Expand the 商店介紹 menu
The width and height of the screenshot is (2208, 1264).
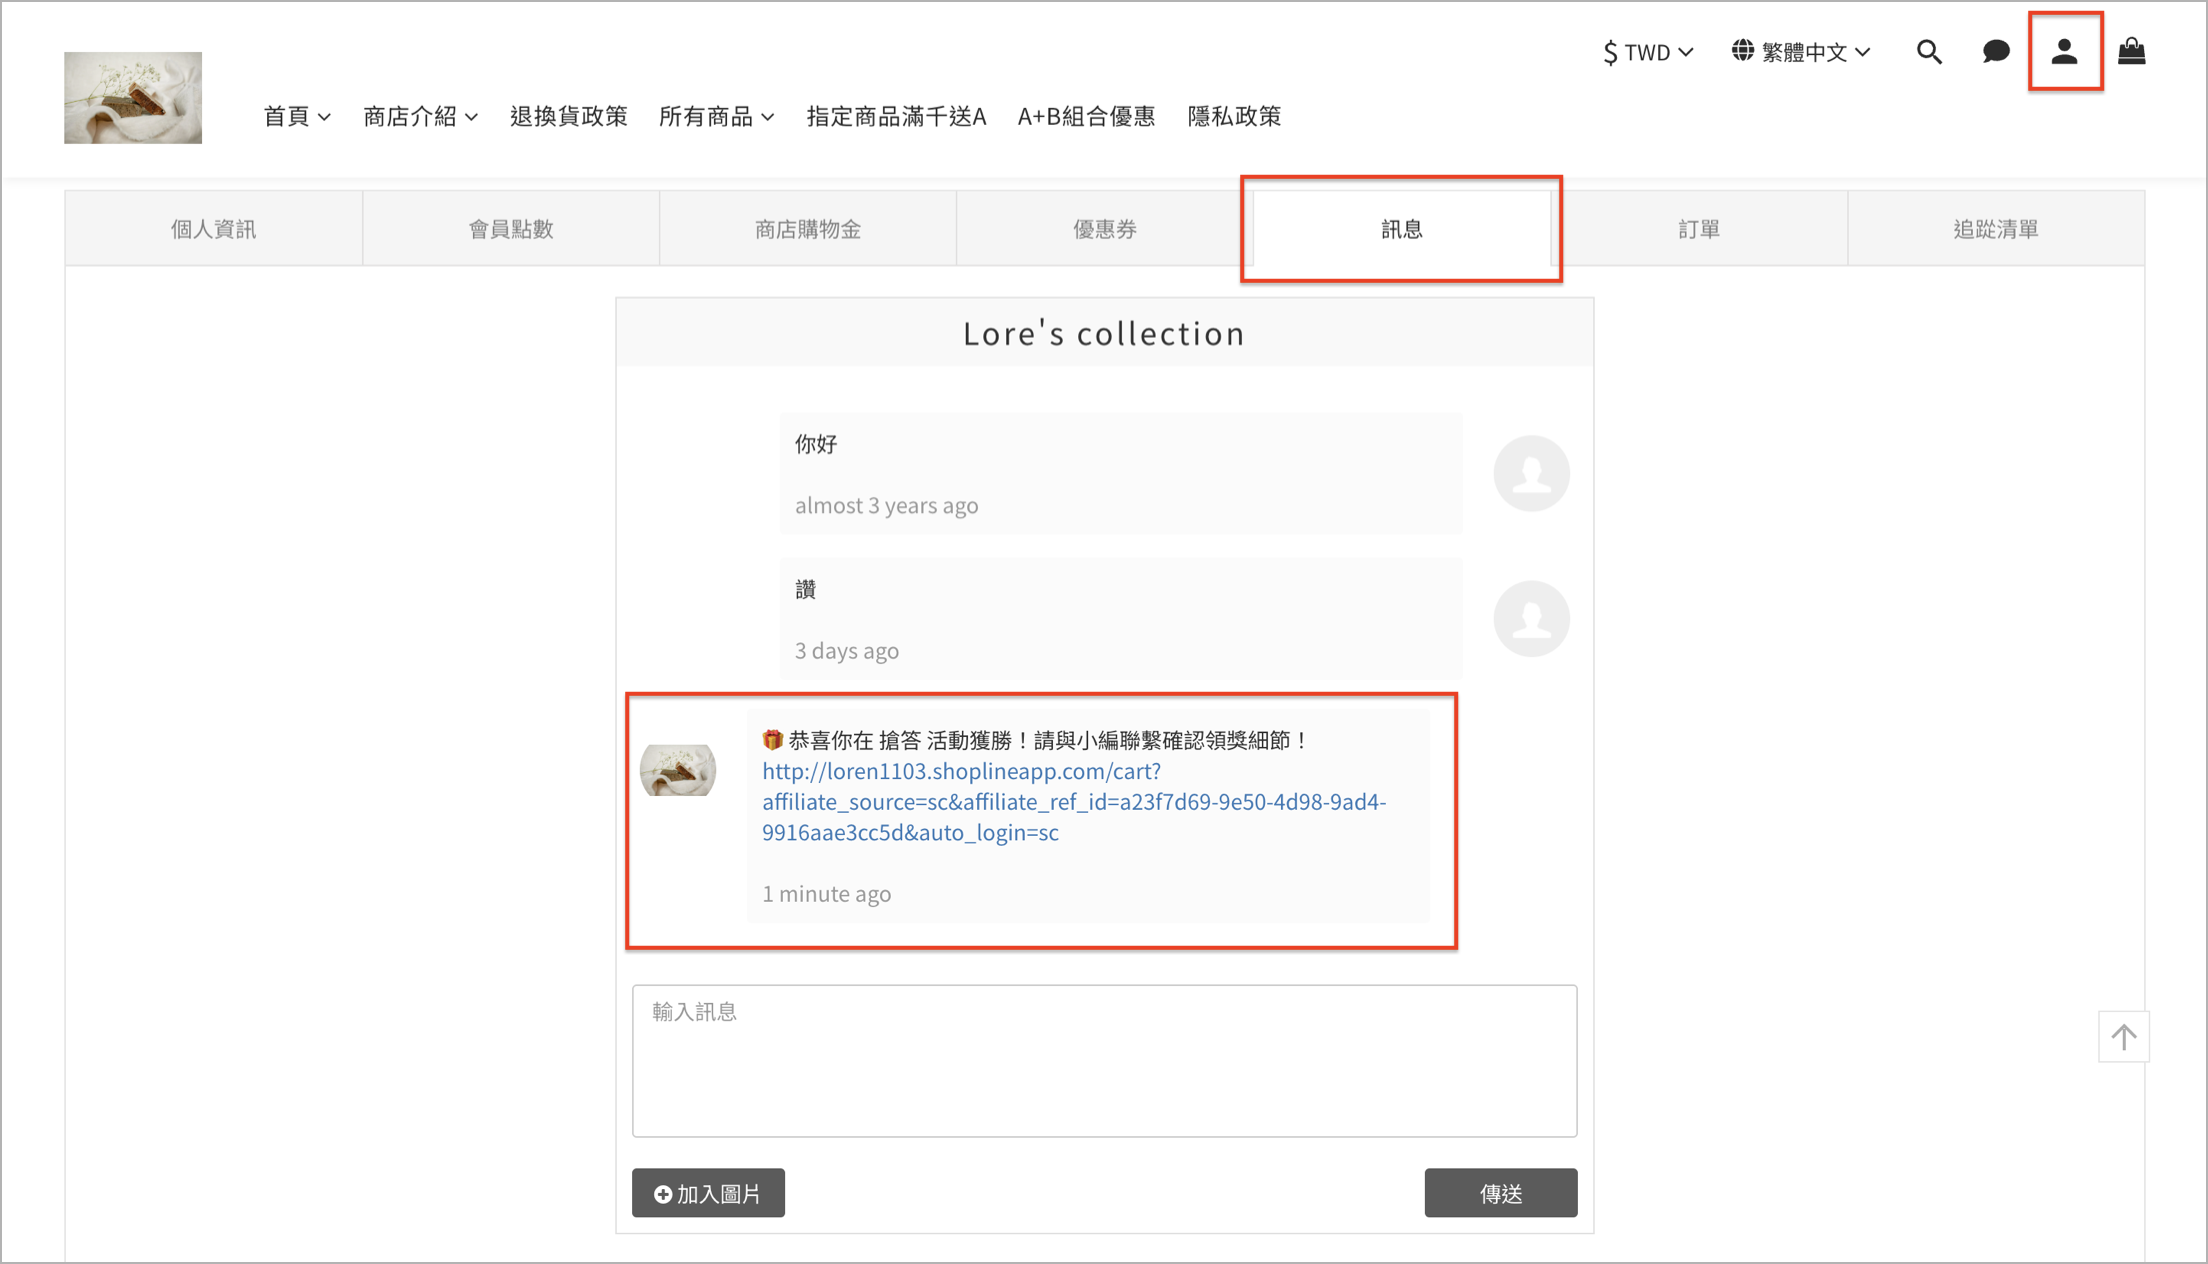(420, 116)
